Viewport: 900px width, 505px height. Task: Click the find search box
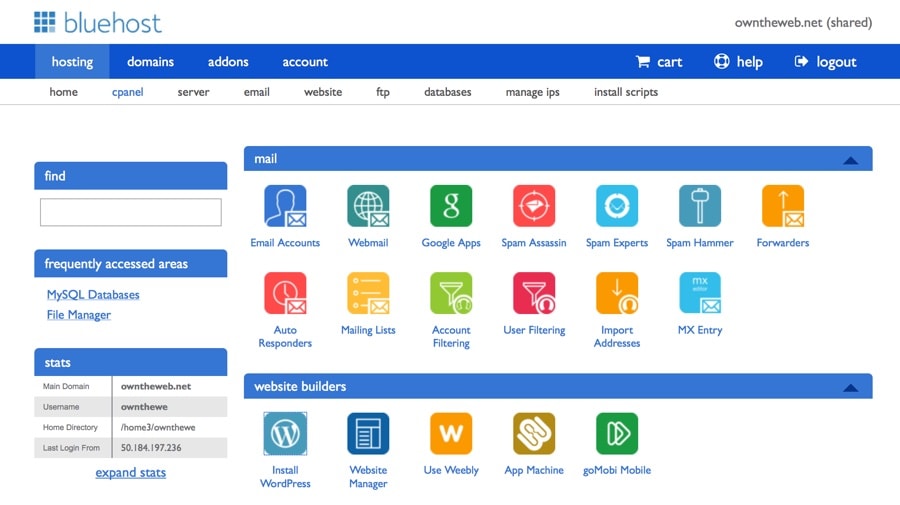coord(131,212)
